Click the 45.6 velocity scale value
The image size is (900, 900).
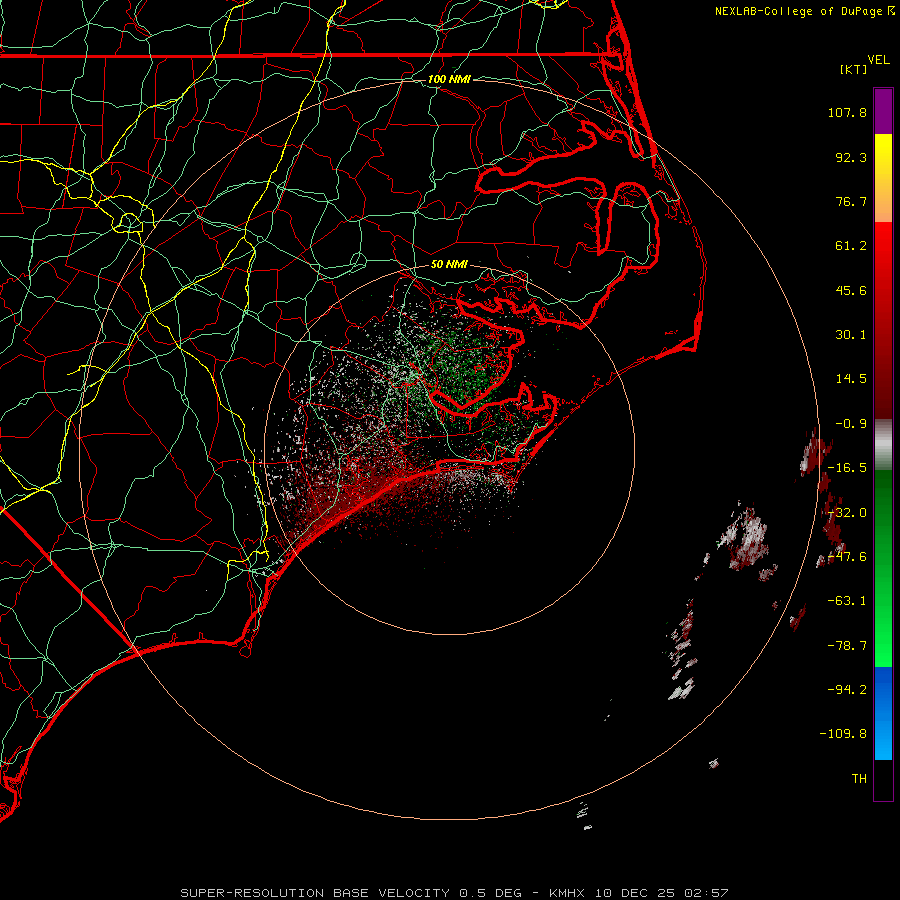(851, 290)
